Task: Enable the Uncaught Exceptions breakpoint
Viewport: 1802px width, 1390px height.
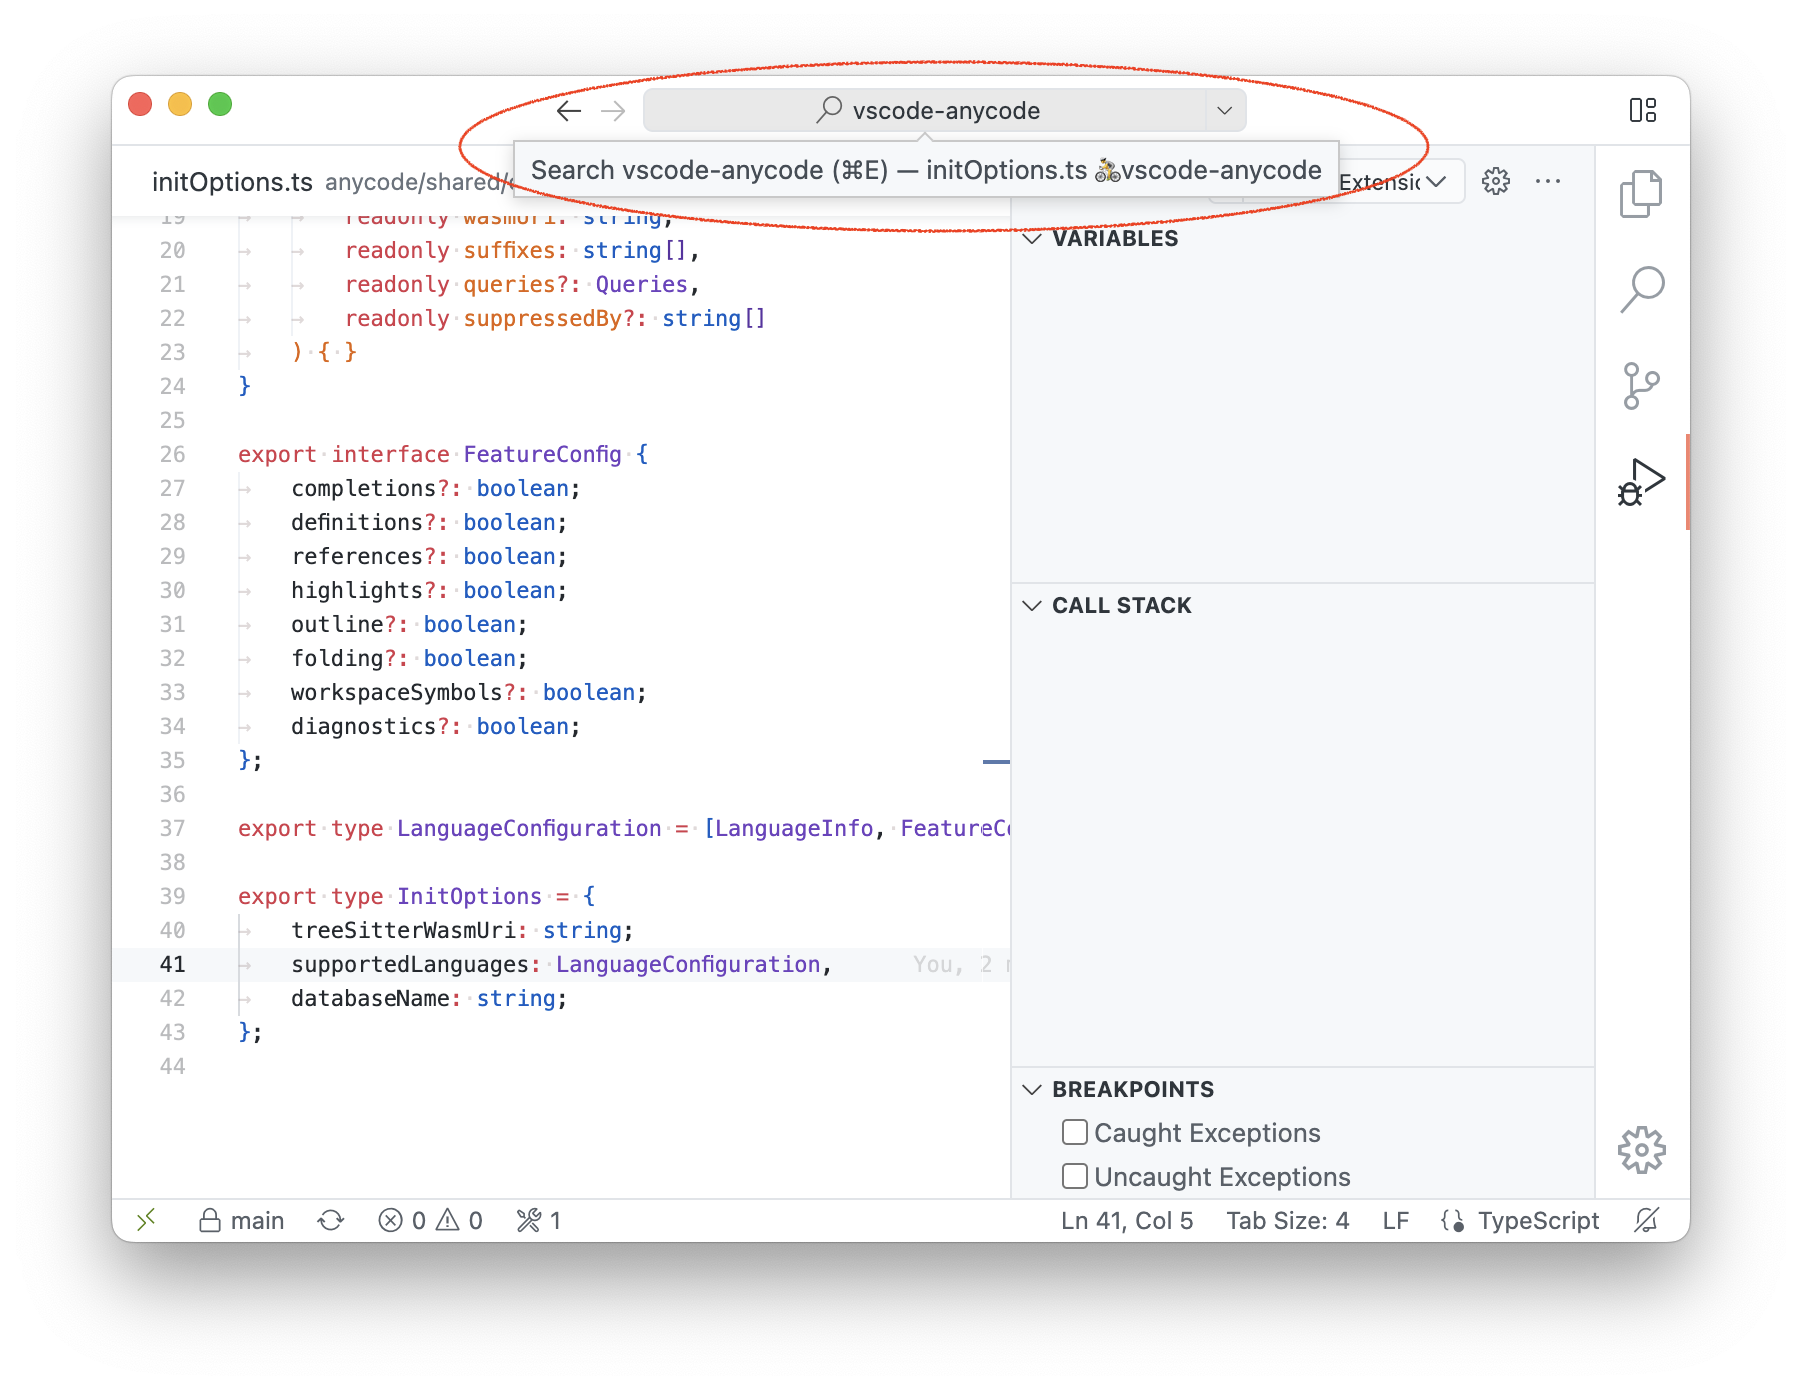Action: 1074,1176
